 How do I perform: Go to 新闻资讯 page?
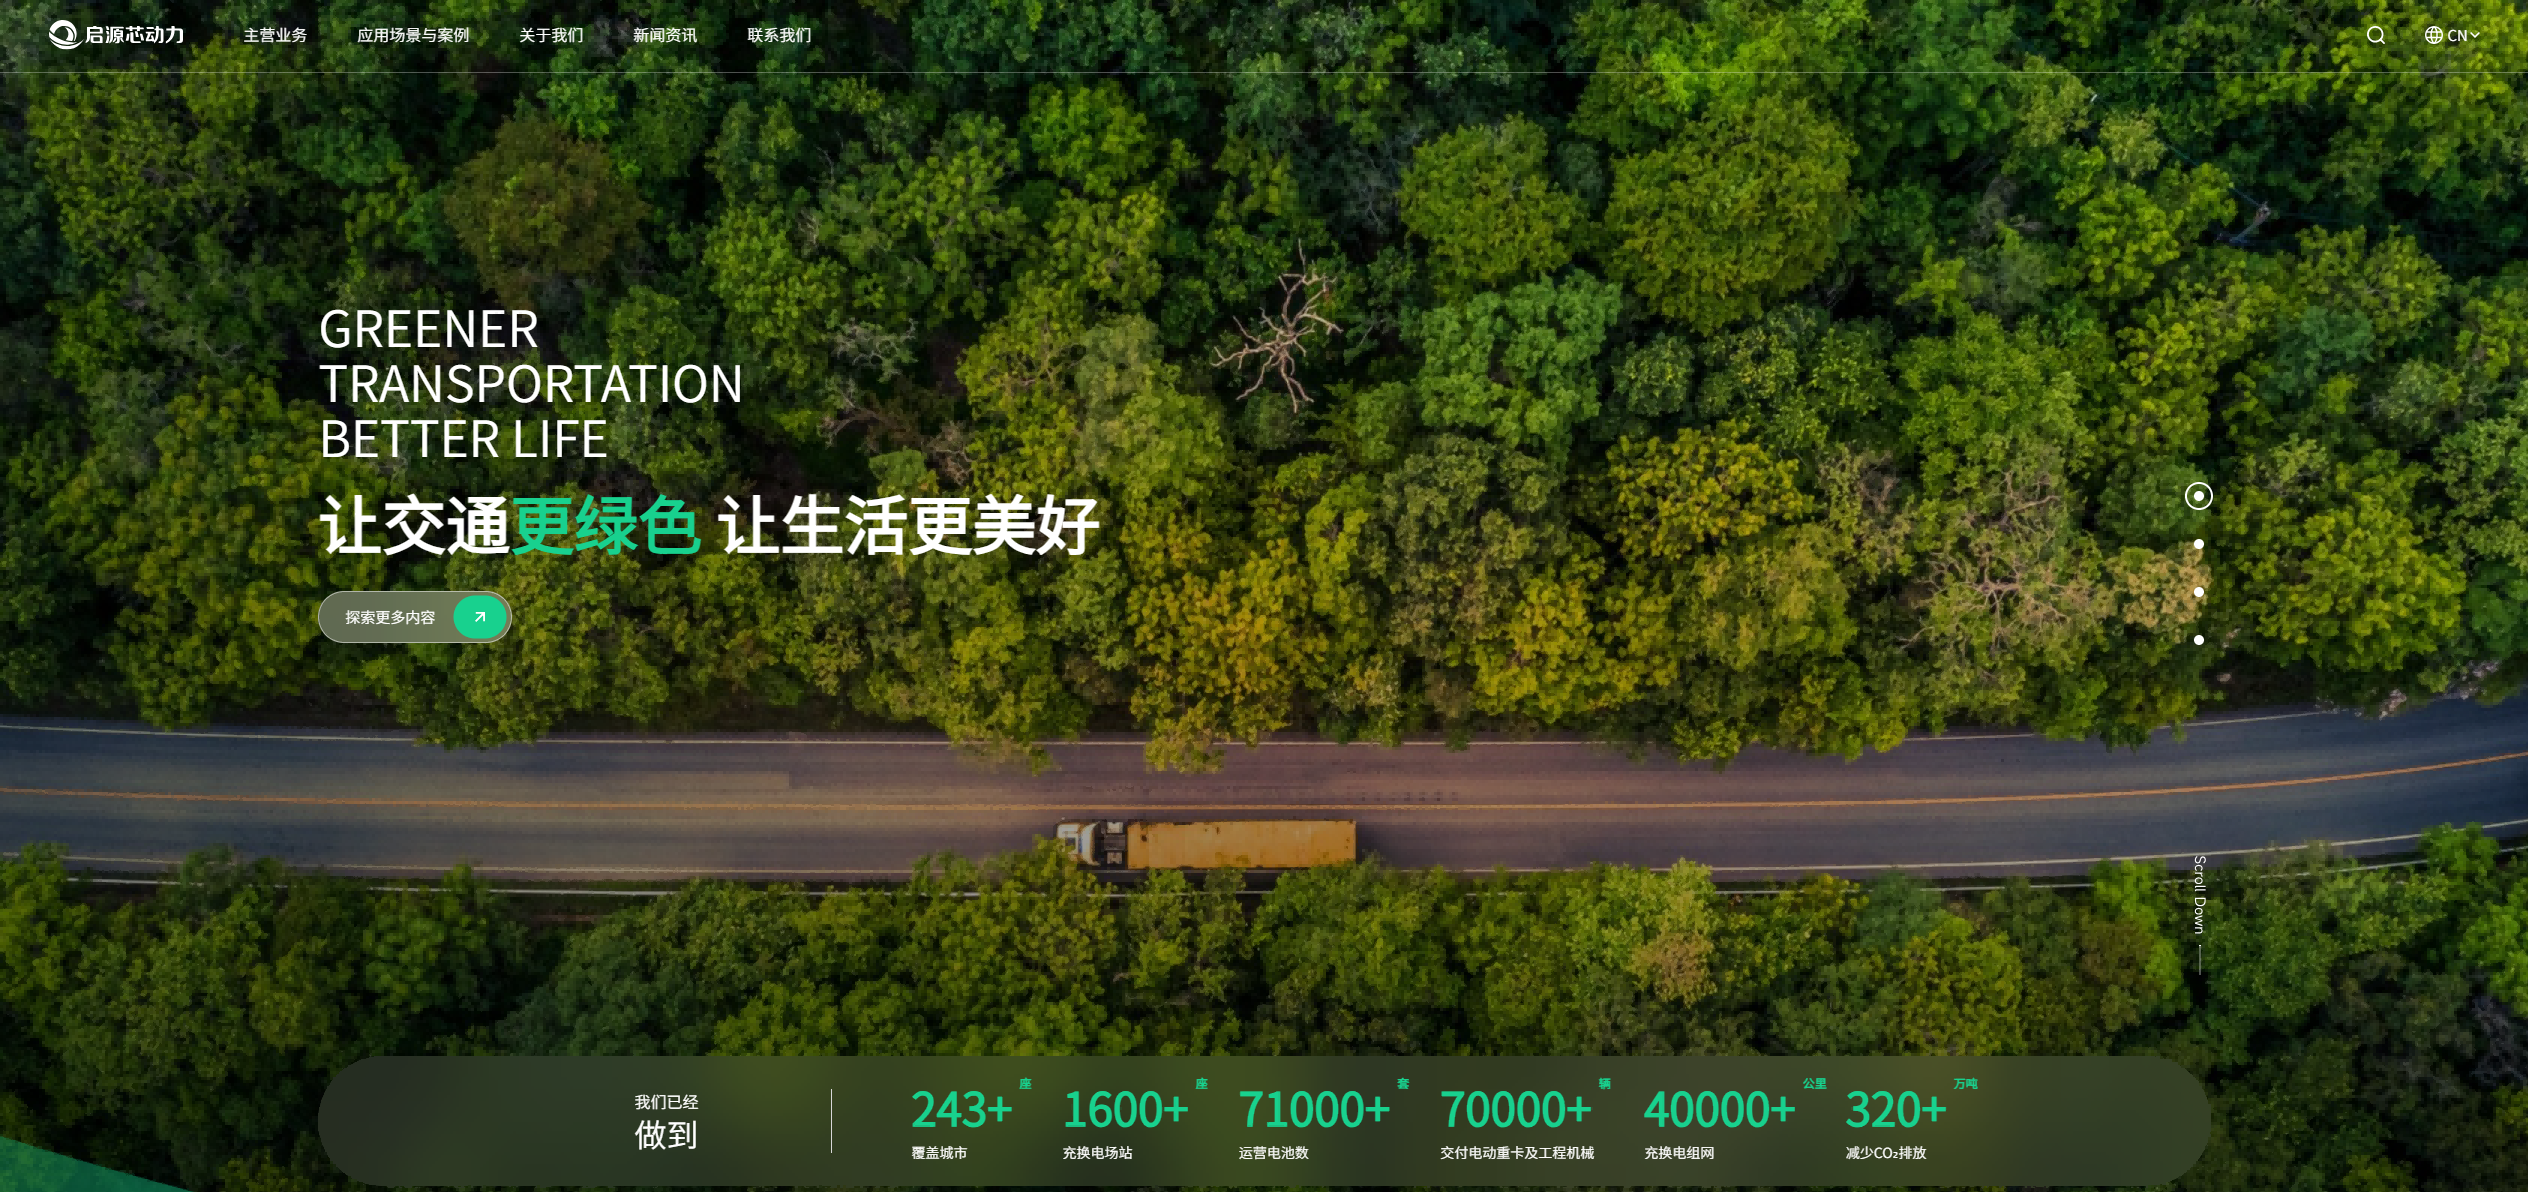[665, 35]
